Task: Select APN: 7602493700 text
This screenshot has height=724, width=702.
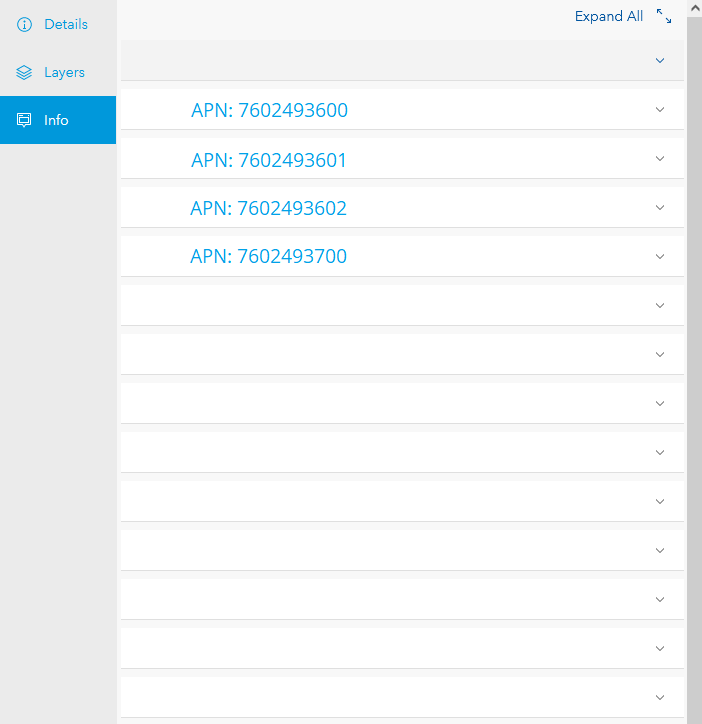Action: [268, 256]
